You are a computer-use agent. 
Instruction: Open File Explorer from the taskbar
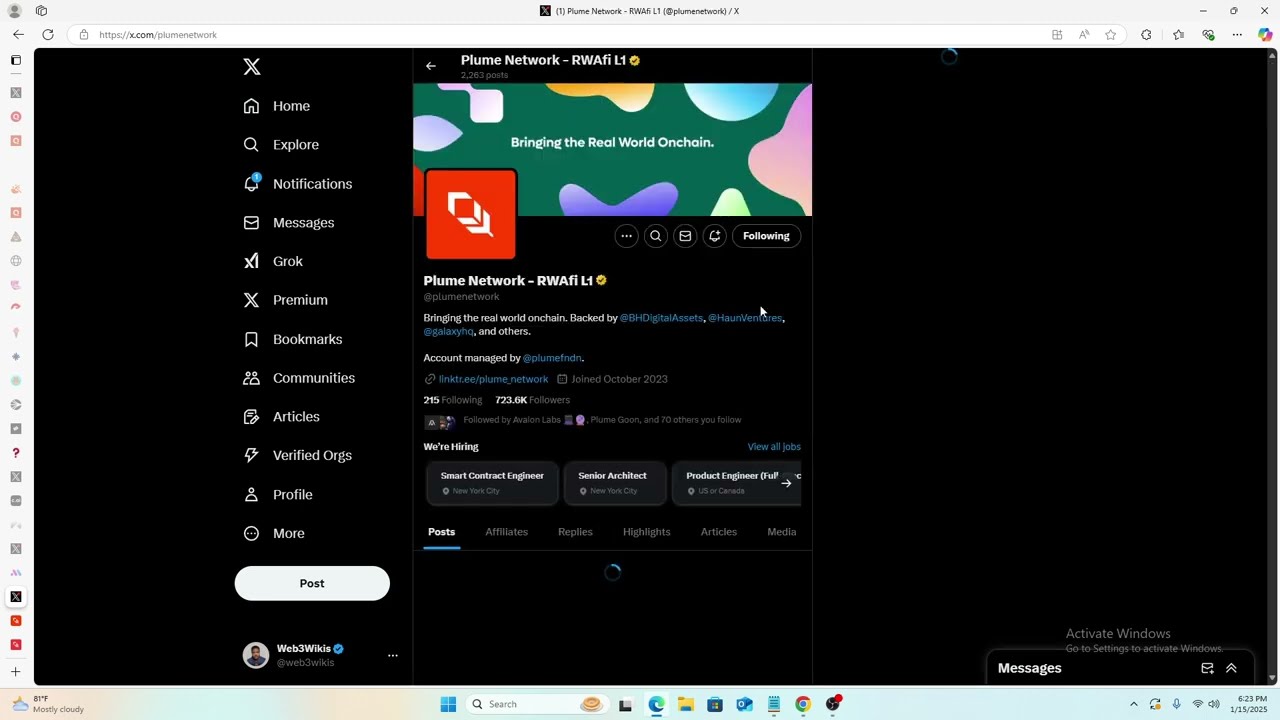(x=685, y=704)
